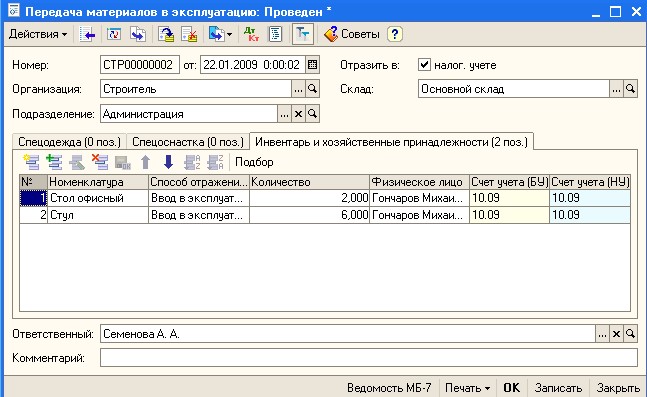
Task: Open the go-to related documents dropdown
Action: [220, 34]
